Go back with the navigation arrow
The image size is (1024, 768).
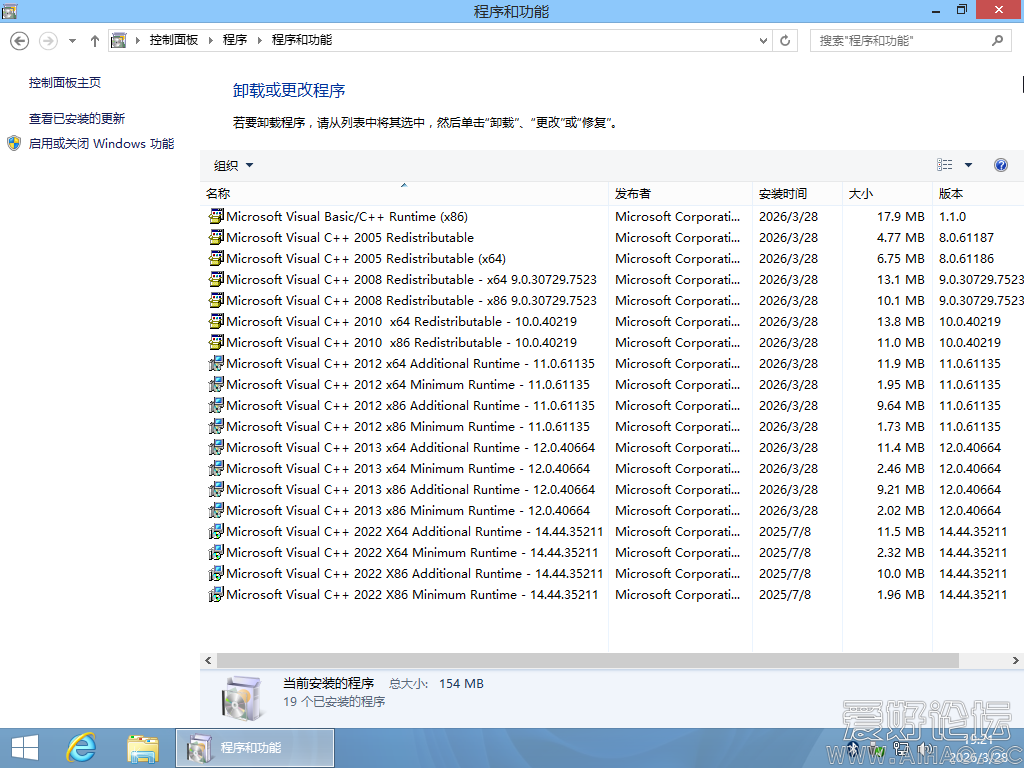click(20, 40)
